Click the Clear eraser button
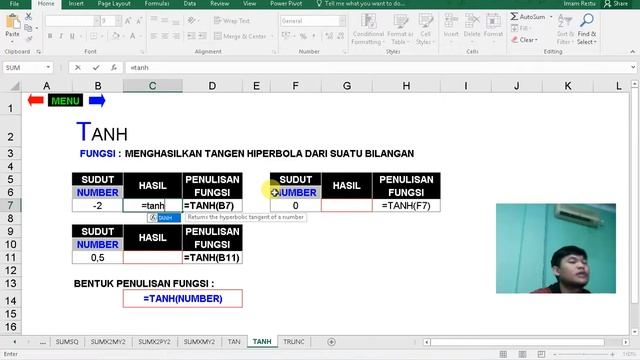 (x=524, y=40)
